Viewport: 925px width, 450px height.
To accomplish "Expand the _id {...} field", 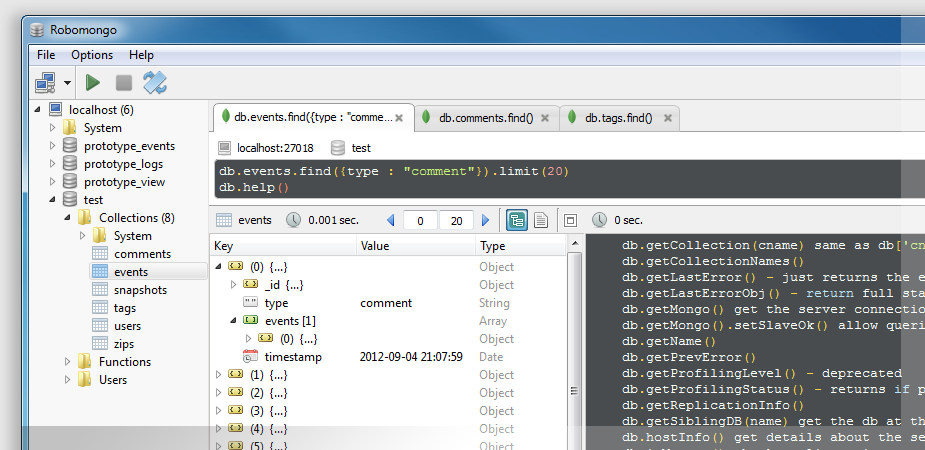I will pyautogui.click(x=233, y=285).
